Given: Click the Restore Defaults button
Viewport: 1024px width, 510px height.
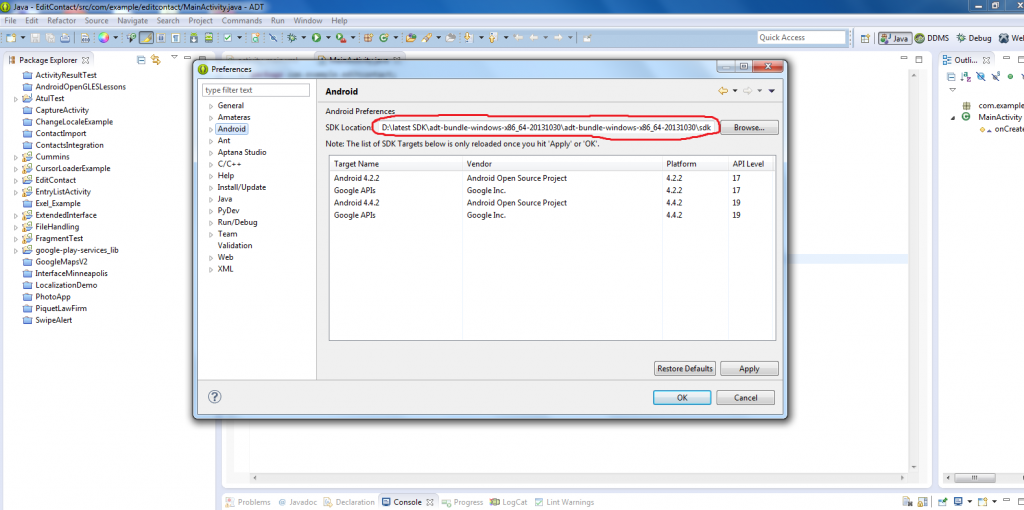Looking at the screenshot, I should coord(684,369).
